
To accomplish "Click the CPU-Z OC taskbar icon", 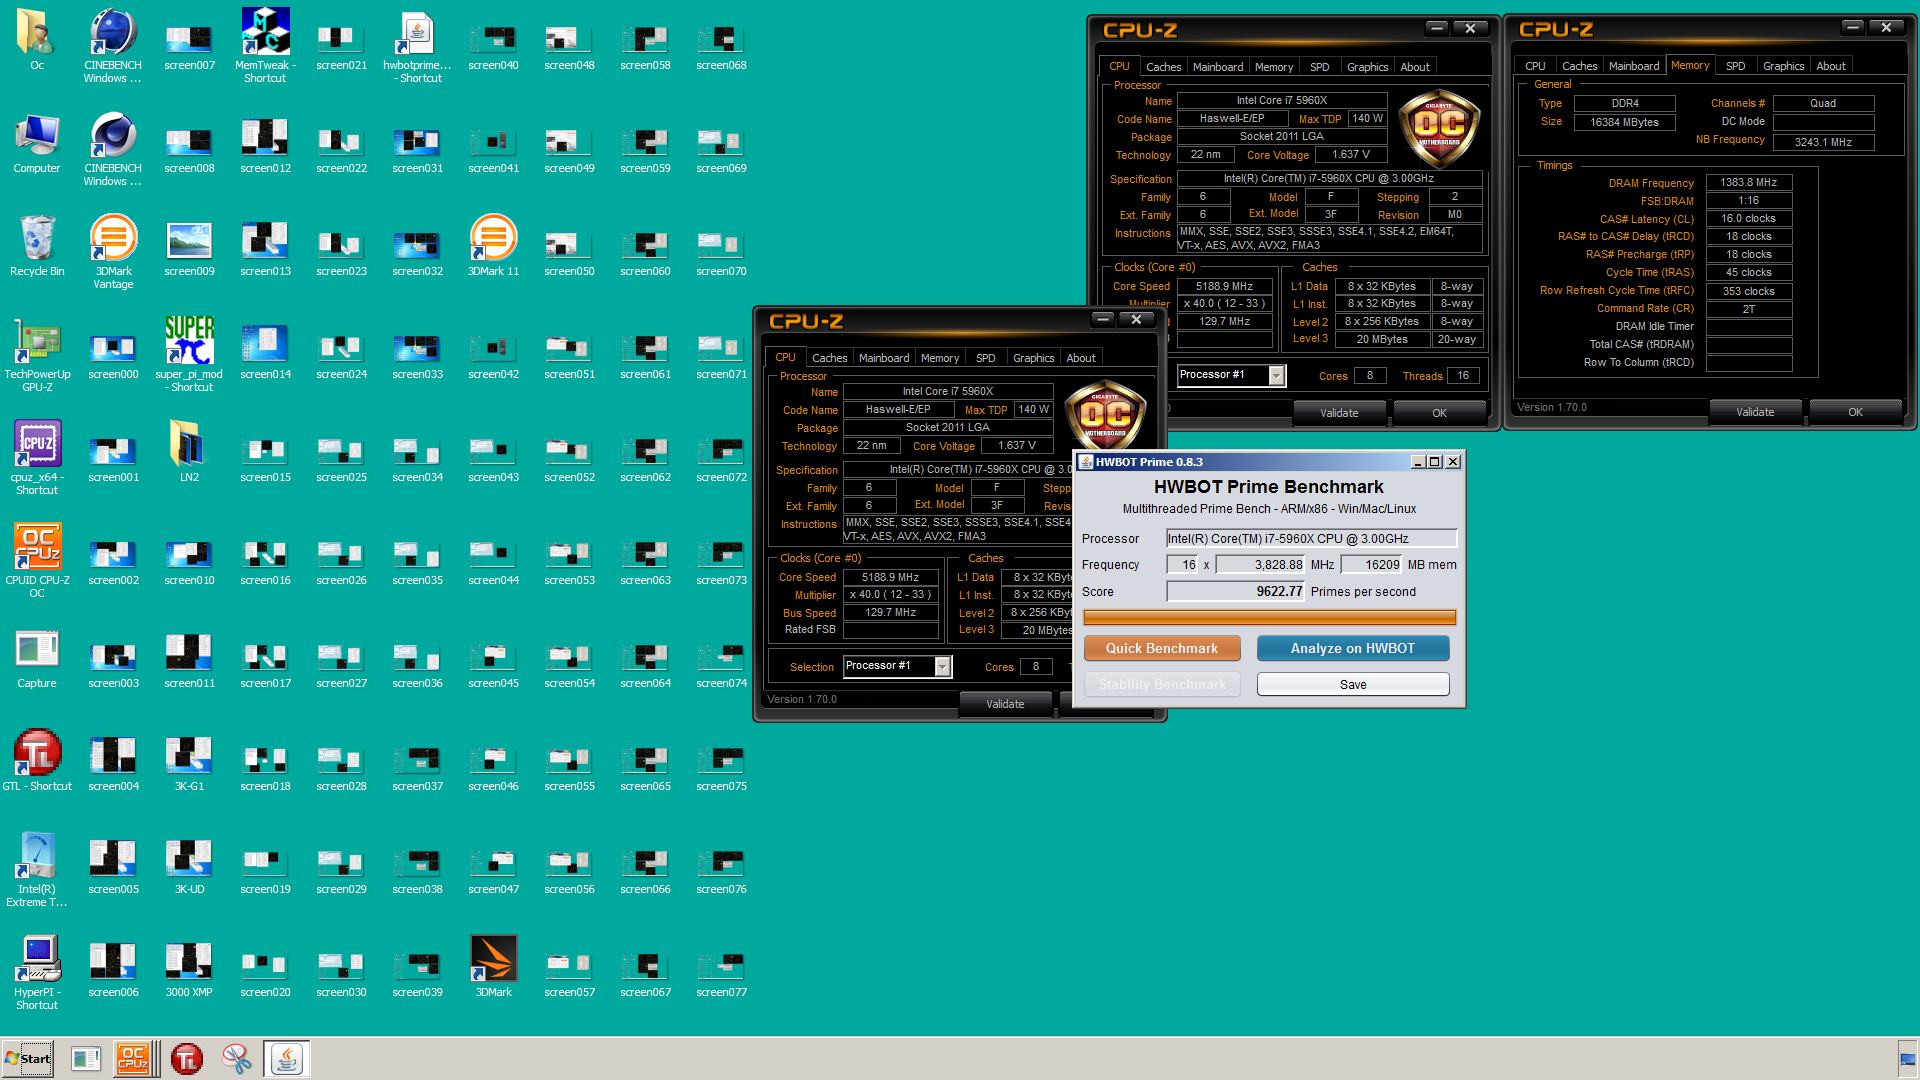I will (x=133, y=1058).
